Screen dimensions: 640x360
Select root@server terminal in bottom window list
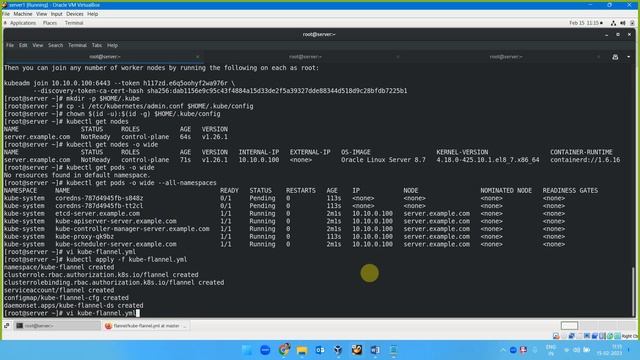(57, 326)
